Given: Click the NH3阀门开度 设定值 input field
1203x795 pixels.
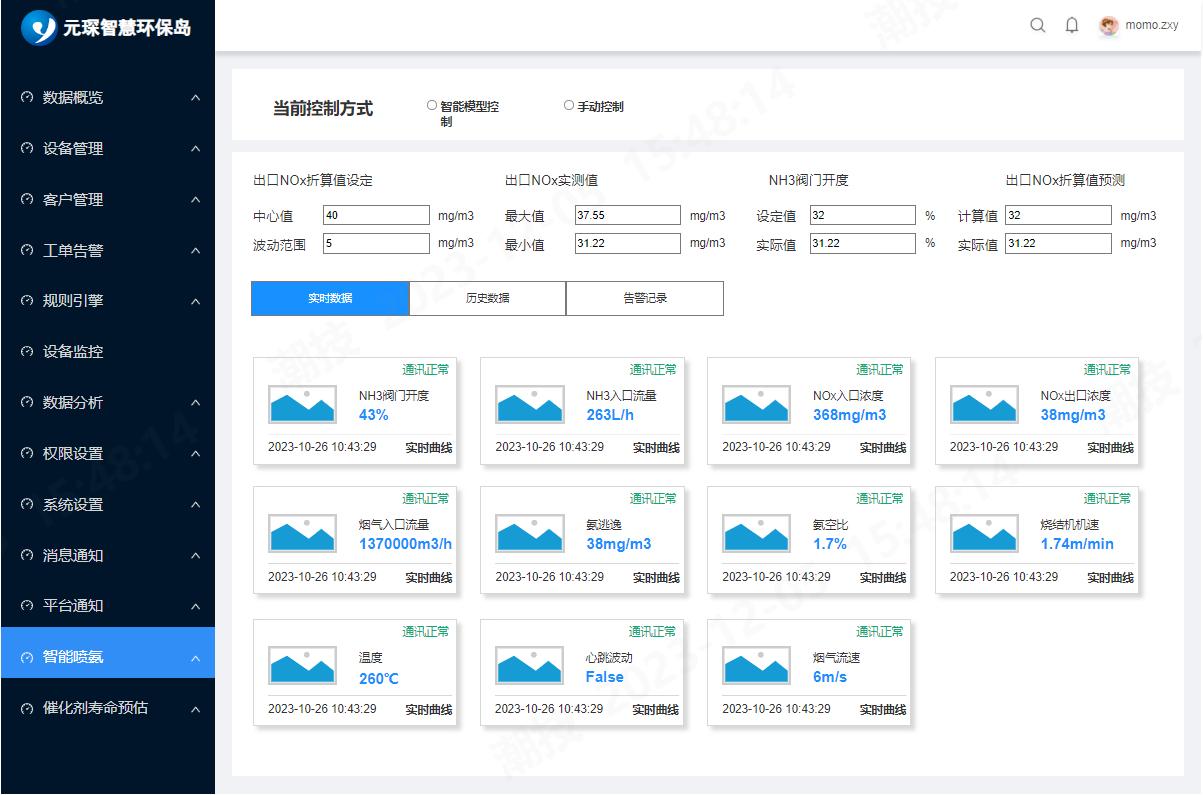Looking at the screenshot, I should tap(862, 215).
